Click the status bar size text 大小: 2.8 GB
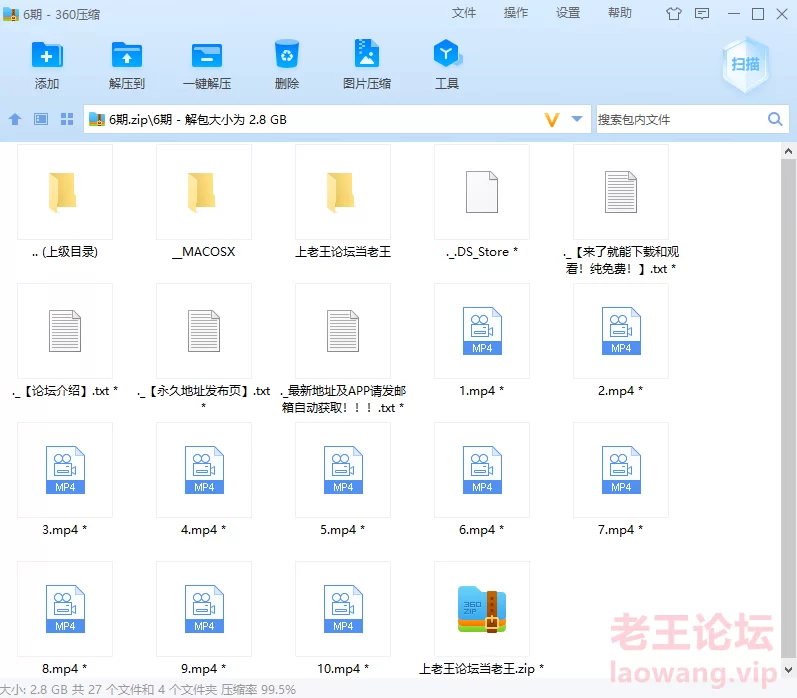 click(x=34, y=689)
